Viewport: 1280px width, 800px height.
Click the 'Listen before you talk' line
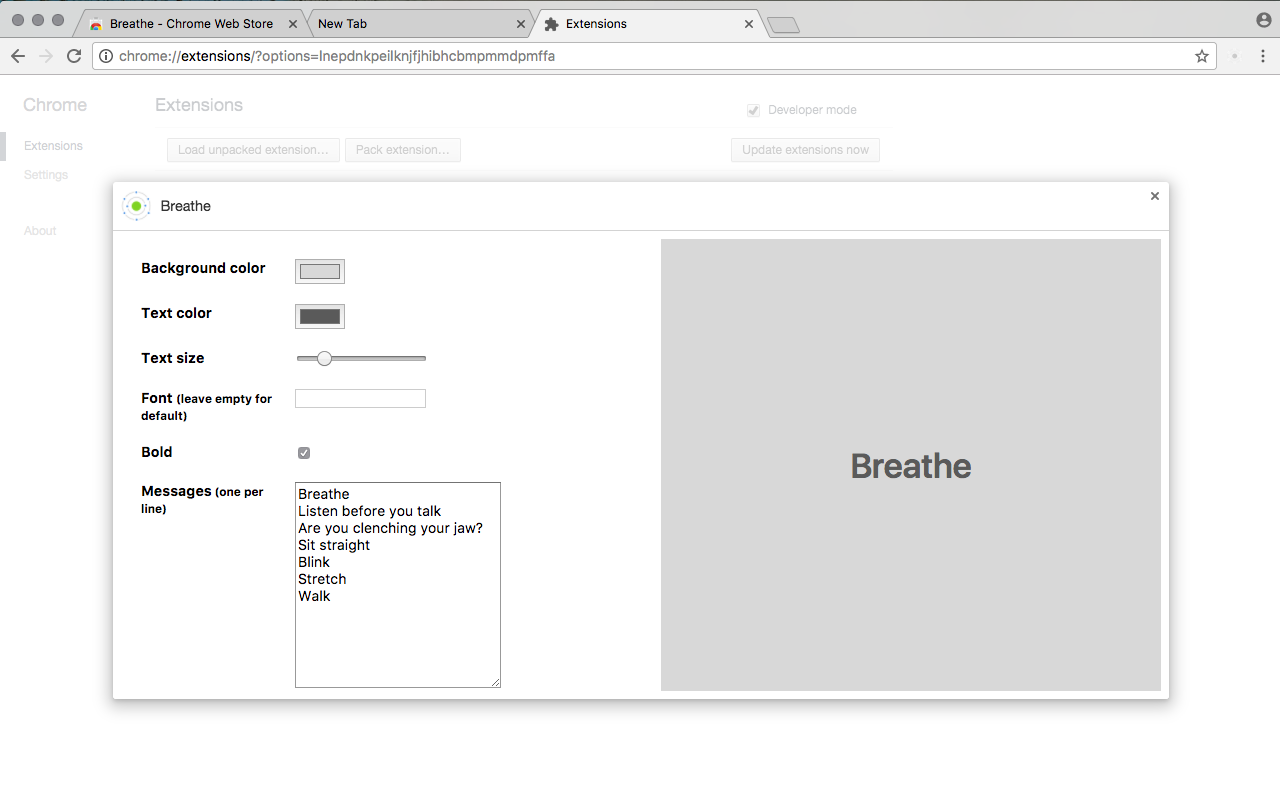coord(370,511)
